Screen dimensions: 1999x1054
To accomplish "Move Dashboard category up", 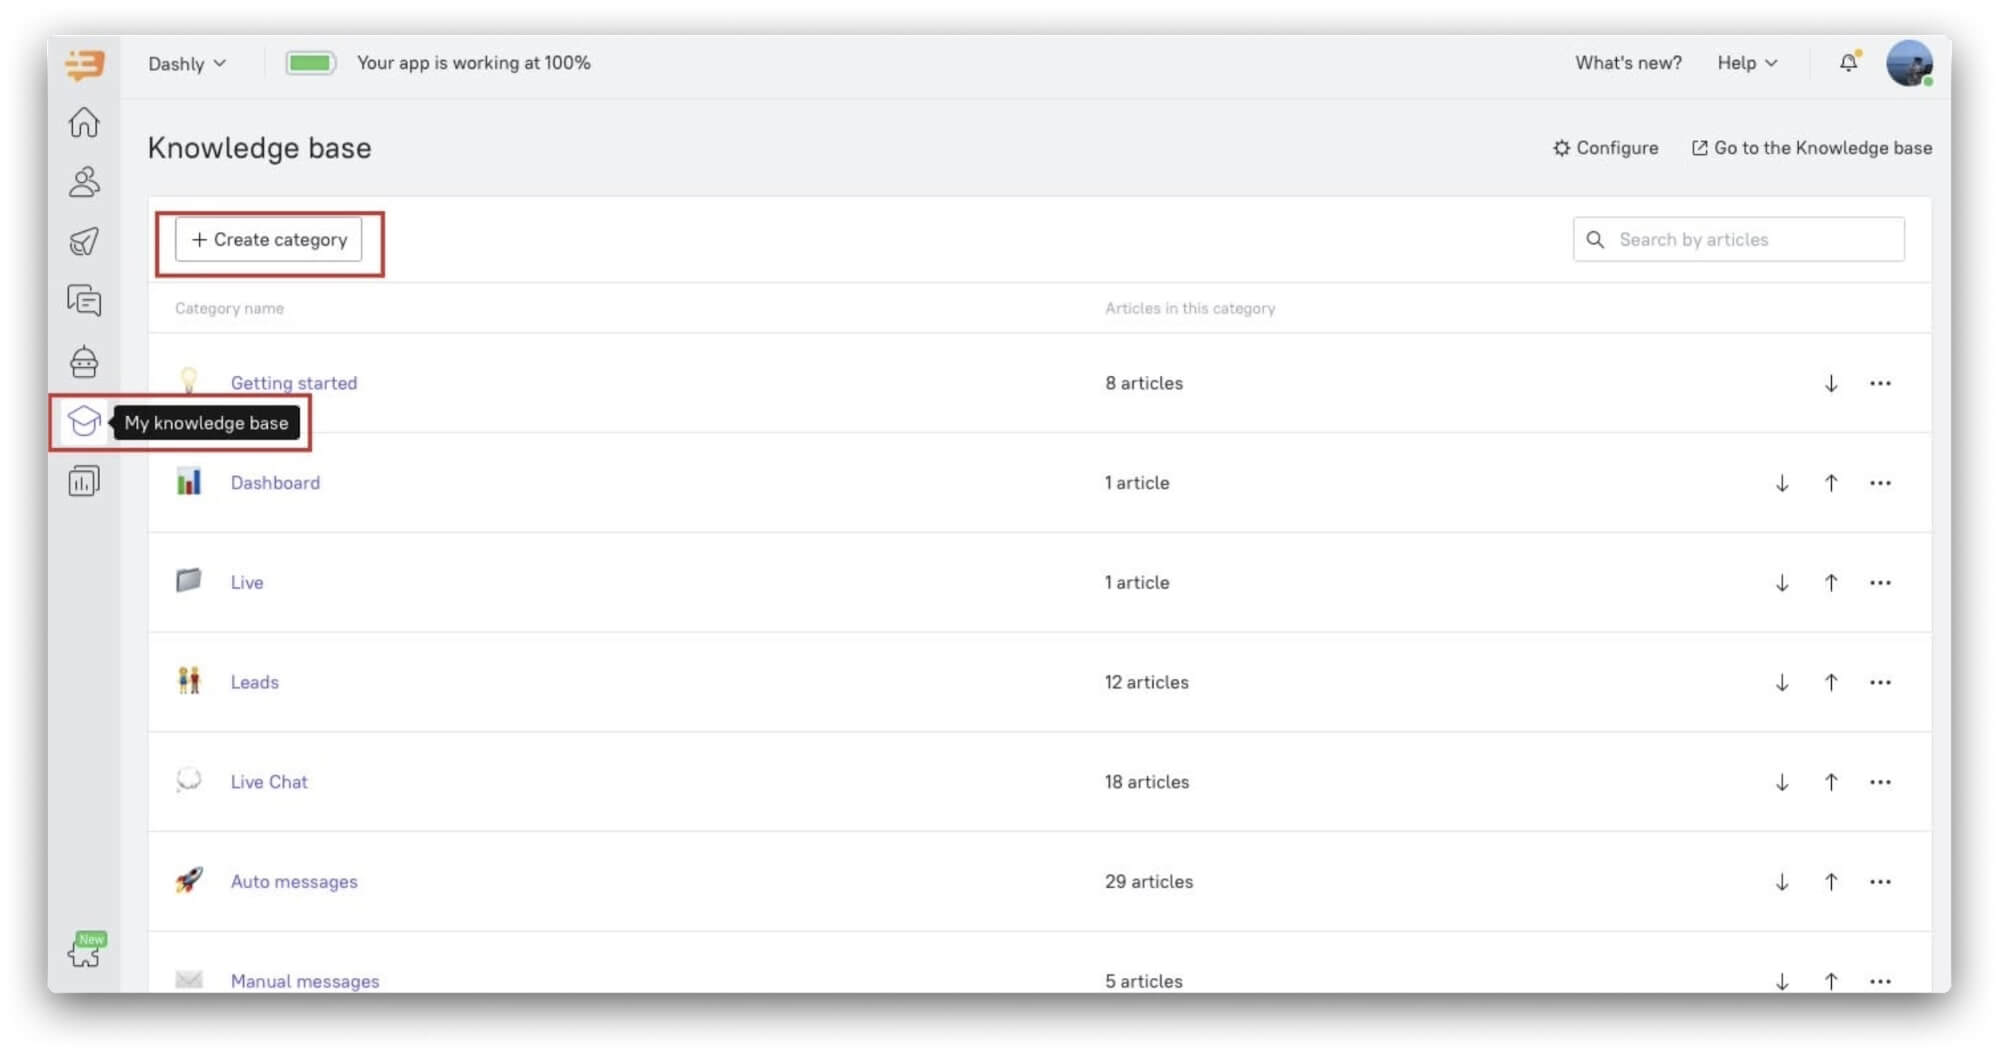I will (x=1830, y=483).
